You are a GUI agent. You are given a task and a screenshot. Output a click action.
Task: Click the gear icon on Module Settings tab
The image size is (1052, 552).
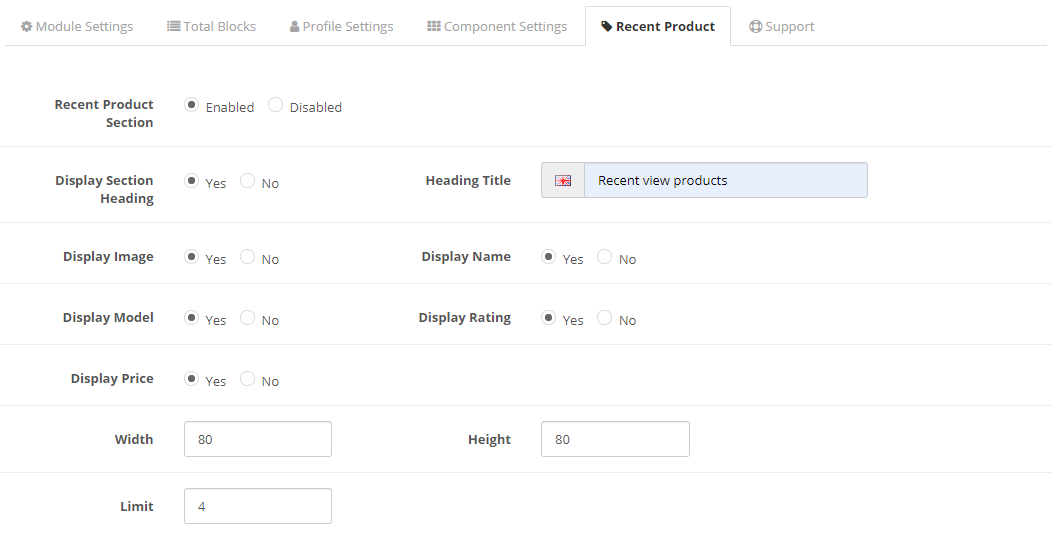pyautogui.click(x=26, y=27)
